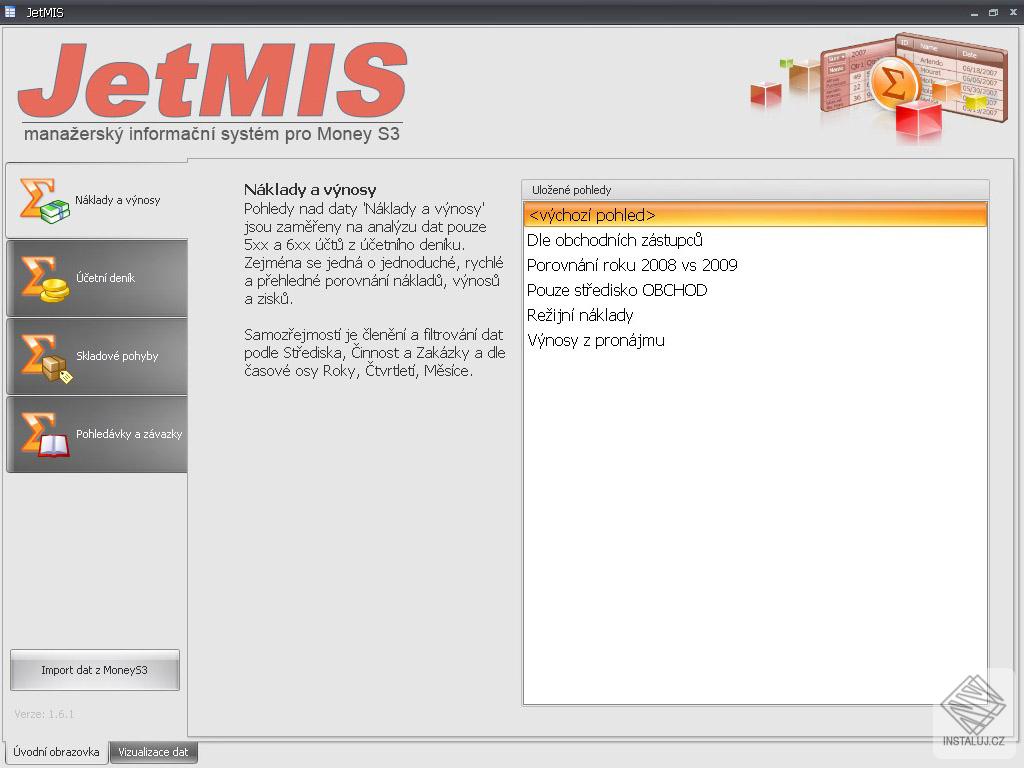Viewport: 1024px width, 768px height.
Task: Open the Pohledávky a závazky section
Action: (x=97, y=434)
